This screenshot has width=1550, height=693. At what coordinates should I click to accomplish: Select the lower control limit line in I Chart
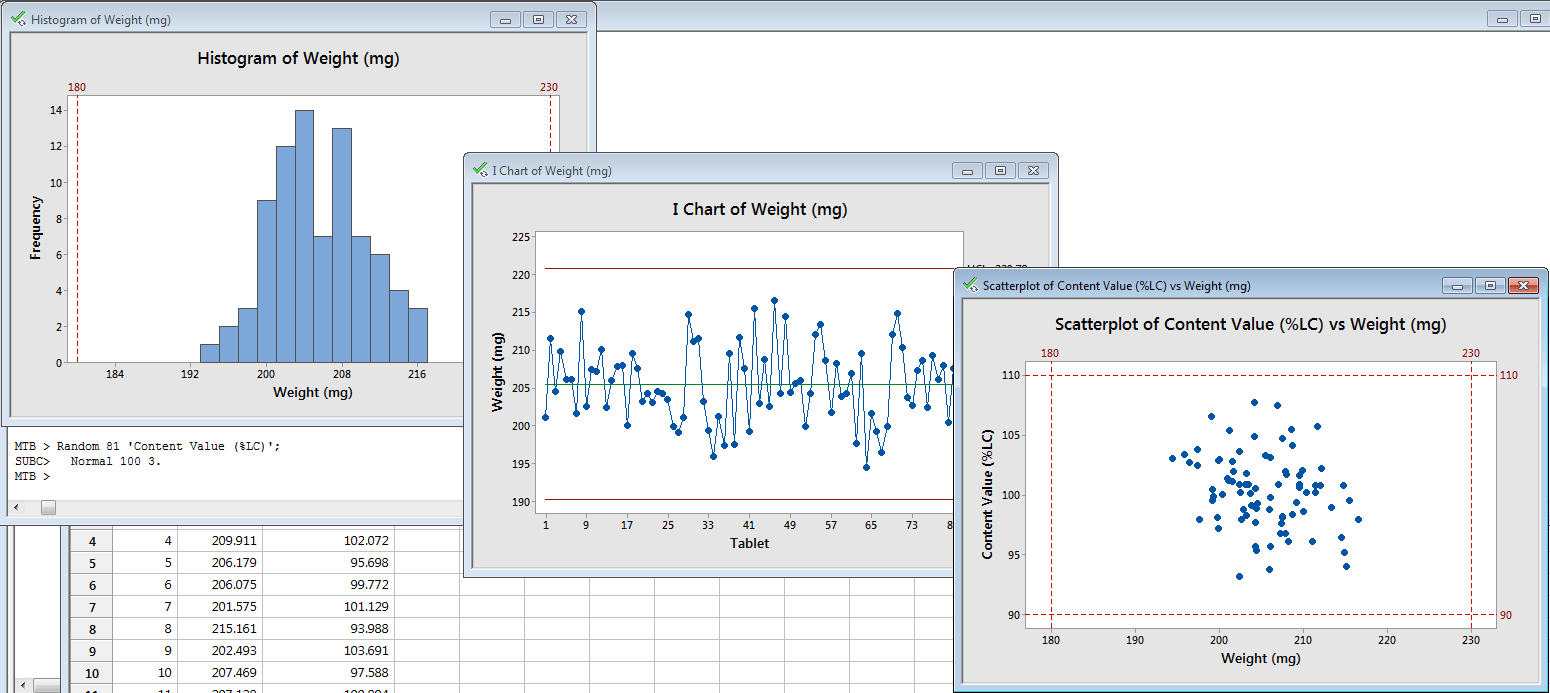pos(750,499)
